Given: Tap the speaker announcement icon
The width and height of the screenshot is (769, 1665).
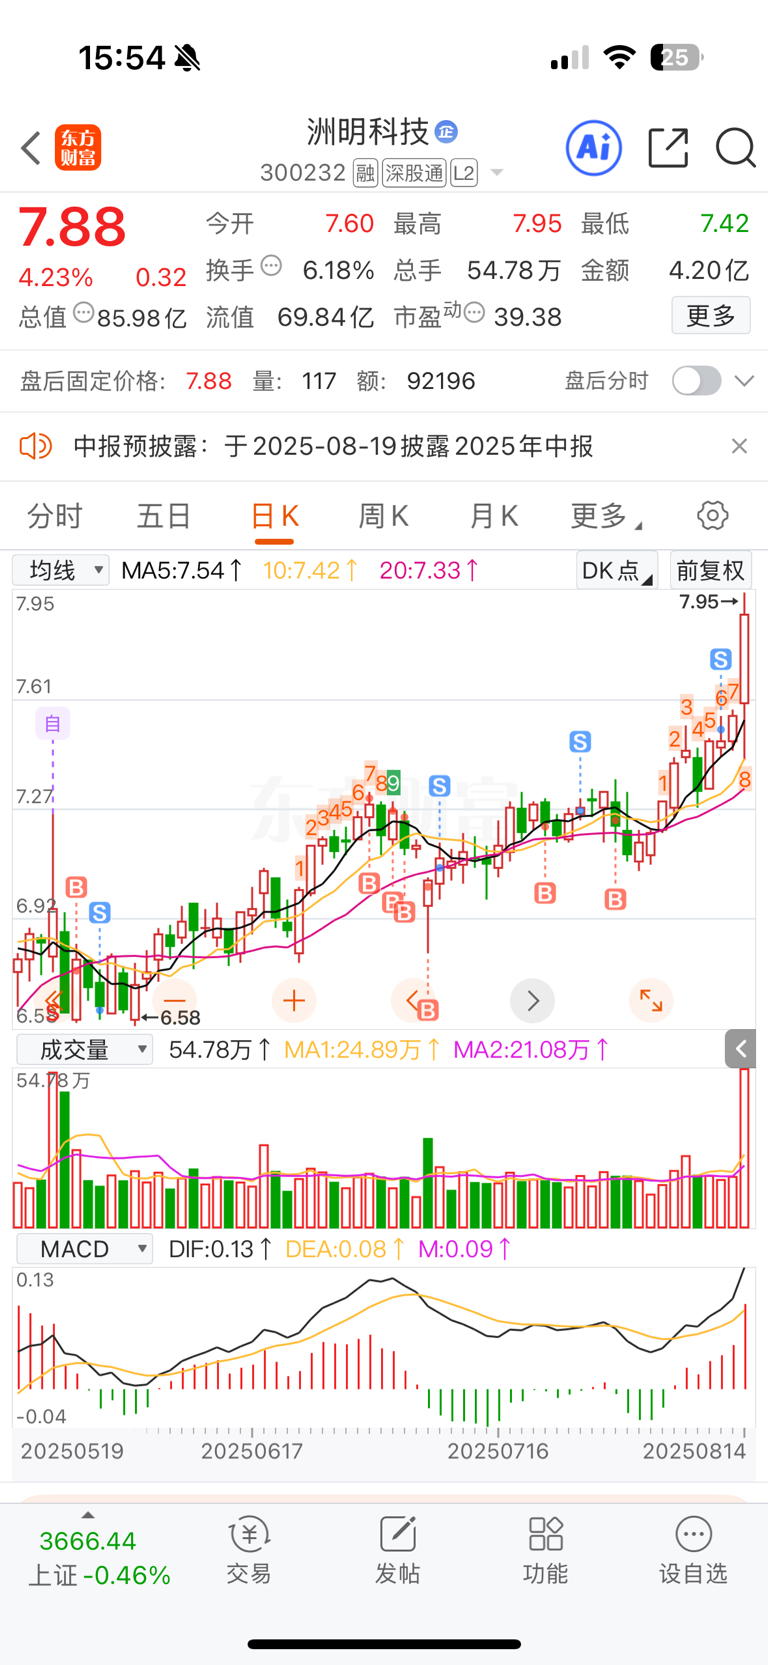Looking at the screenshot, I should pyautogui.click(x=36, y=446).
